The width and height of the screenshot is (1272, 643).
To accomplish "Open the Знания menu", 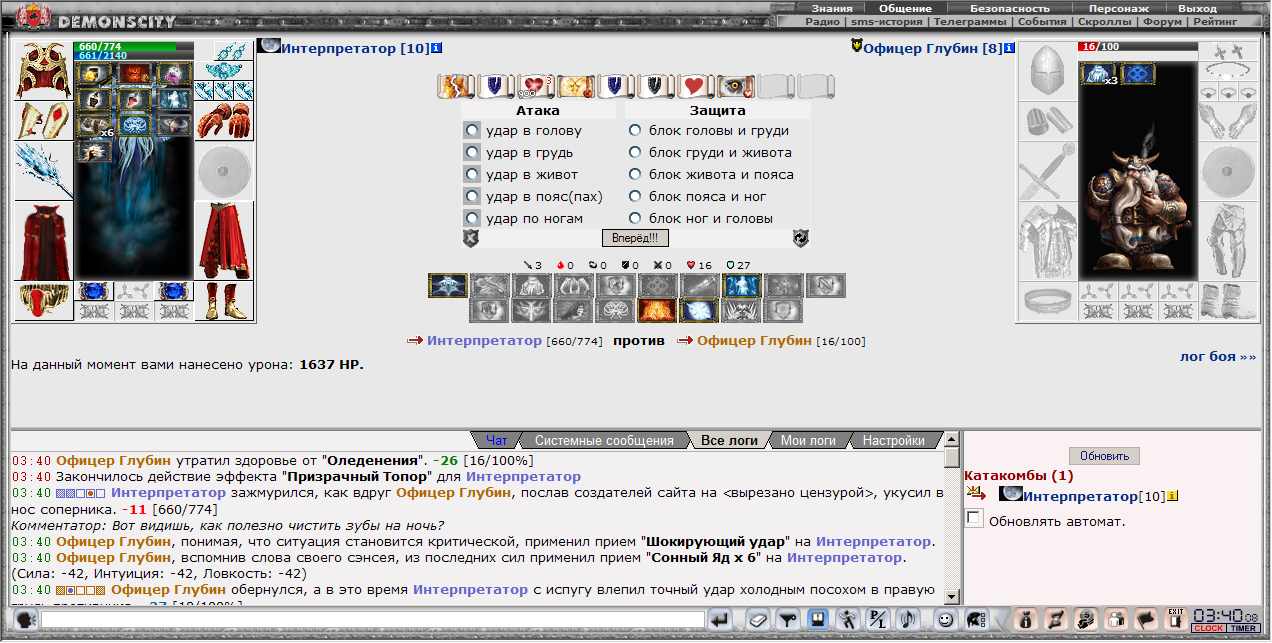I will (832, 8).
